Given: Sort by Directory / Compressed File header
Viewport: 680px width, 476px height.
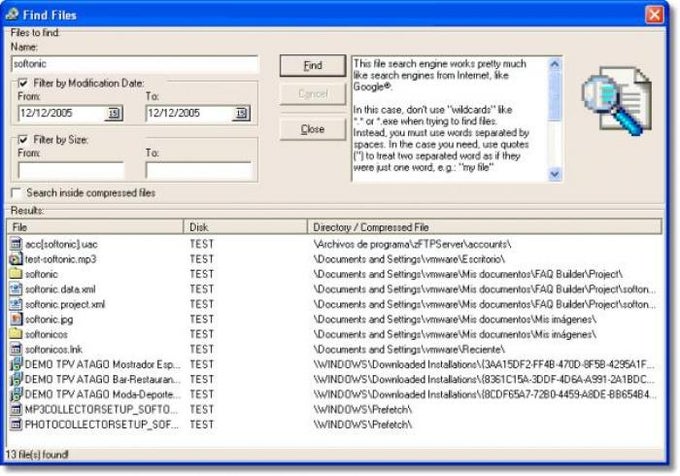Looking at the screenshot, I should click(x=484, y=227).
